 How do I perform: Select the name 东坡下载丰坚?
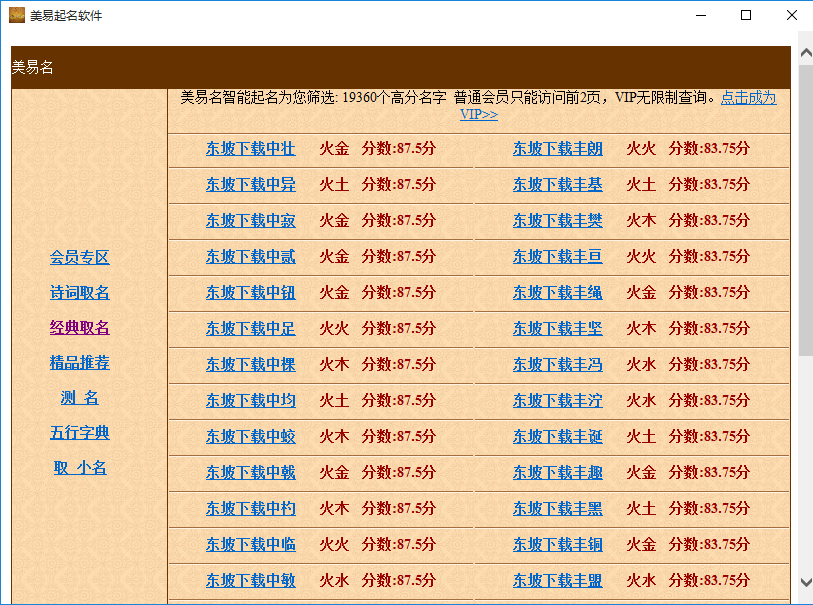click(x=557, y=328)
